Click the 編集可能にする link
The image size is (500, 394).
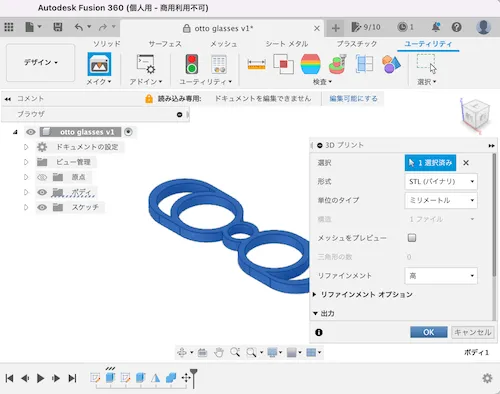coord(353,98)
